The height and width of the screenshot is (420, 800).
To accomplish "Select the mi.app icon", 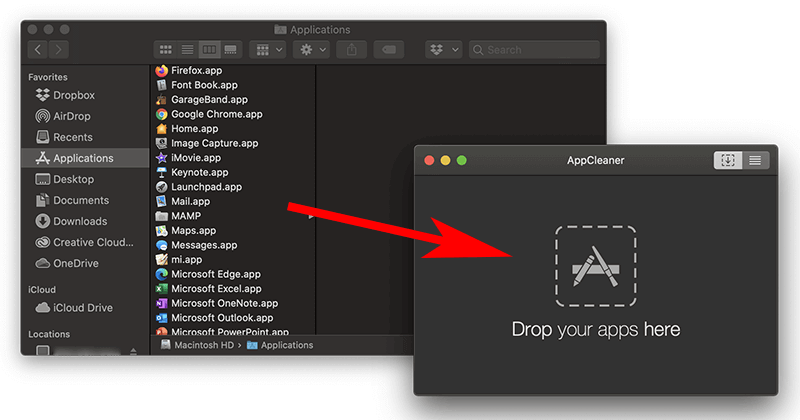I will coord(162,260).
